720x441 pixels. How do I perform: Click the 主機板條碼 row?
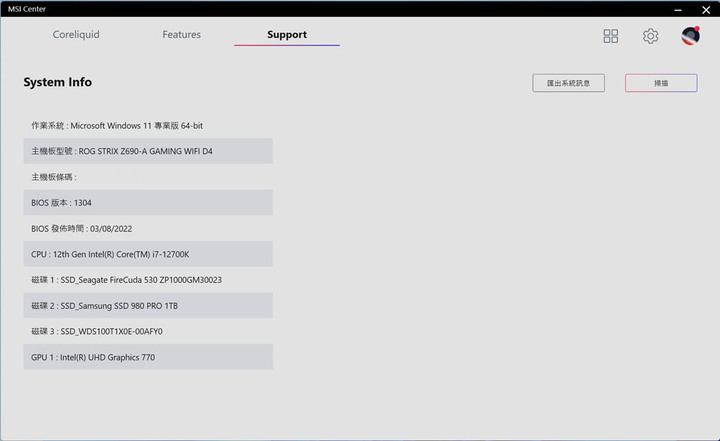tap(148, 177)
